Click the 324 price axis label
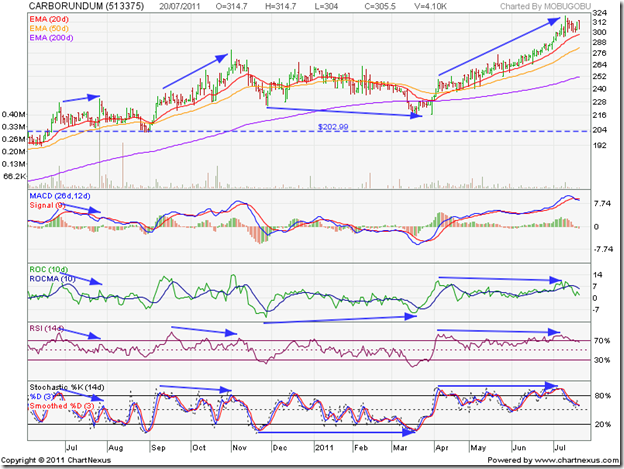The height and width of the screenshot is (469, 624). pyautogui.click(x=600, y=13)
